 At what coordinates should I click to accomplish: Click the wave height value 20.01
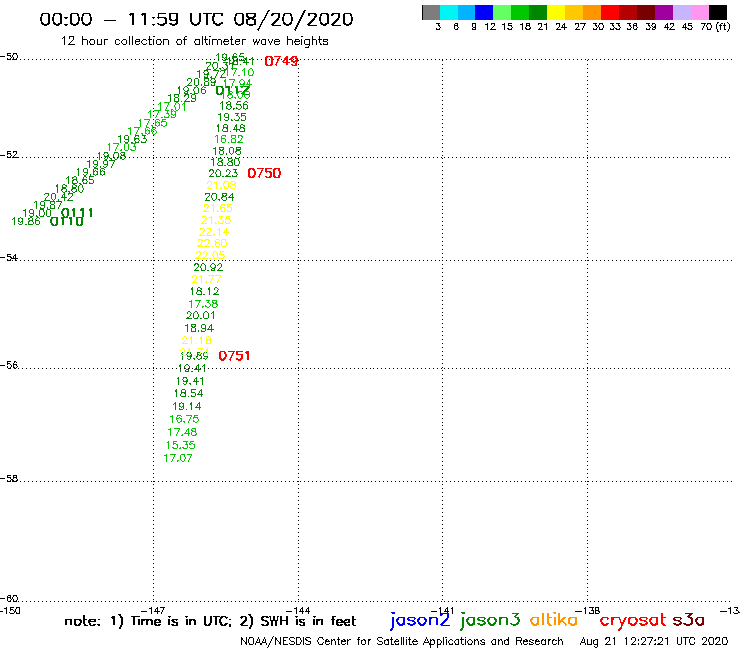201,315
